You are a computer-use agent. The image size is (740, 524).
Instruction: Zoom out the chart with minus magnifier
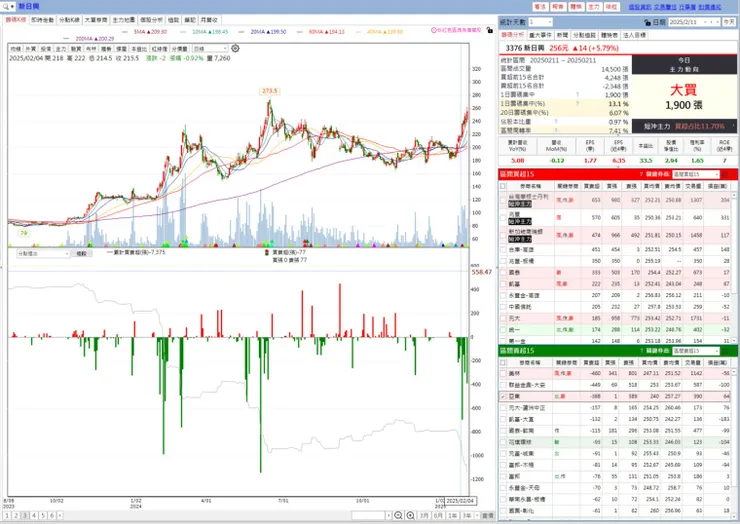click(x=398, y=516)
